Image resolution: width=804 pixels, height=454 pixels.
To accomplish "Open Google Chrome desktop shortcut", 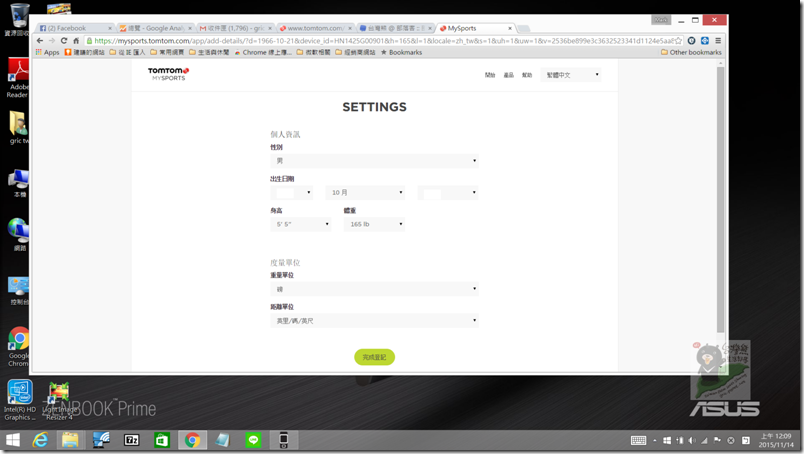I will tap(18, 346).
